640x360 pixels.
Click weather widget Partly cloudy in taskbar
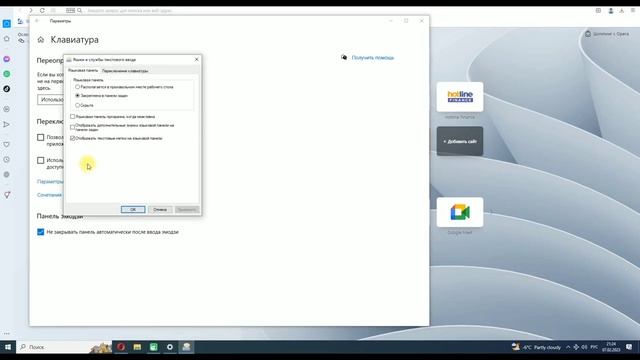point(537,347)
